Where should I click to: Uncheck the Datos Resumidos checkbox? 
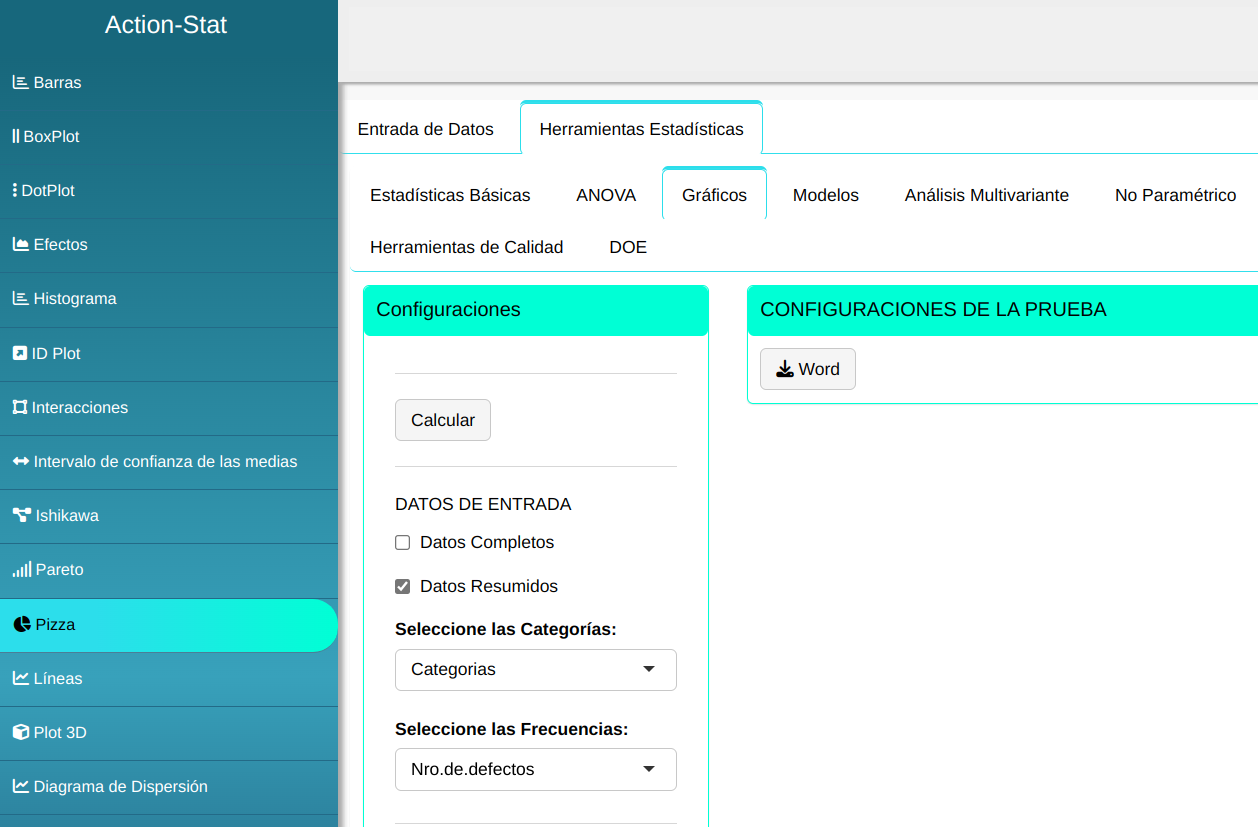[403, 587]
